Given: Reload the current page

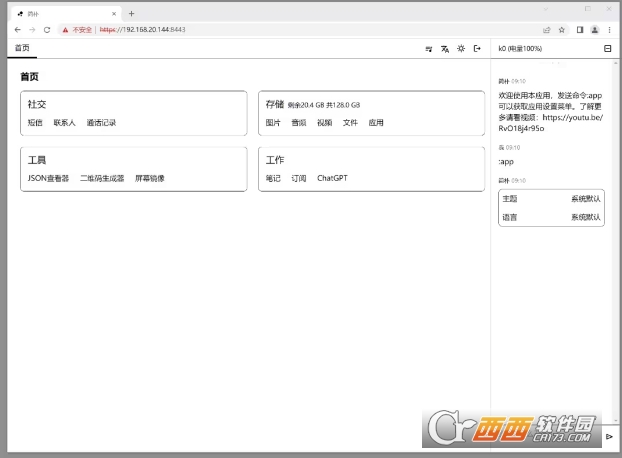Looking at the screenshot, I should click(47, 30).
